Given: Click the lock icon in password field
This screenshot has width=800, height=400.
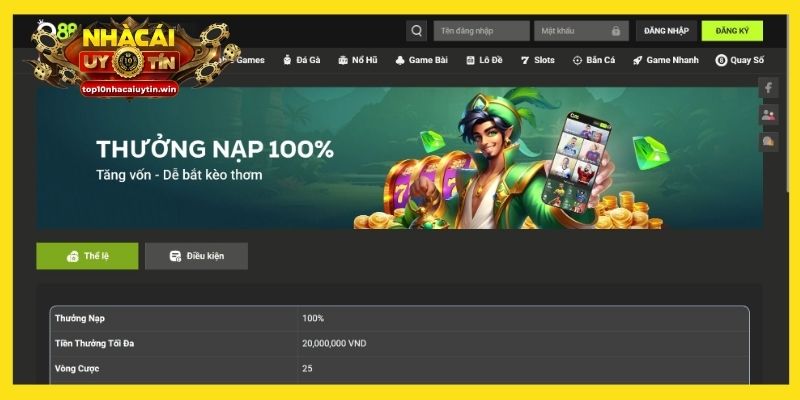Looking at the screenshot, I should coord(616,31).
